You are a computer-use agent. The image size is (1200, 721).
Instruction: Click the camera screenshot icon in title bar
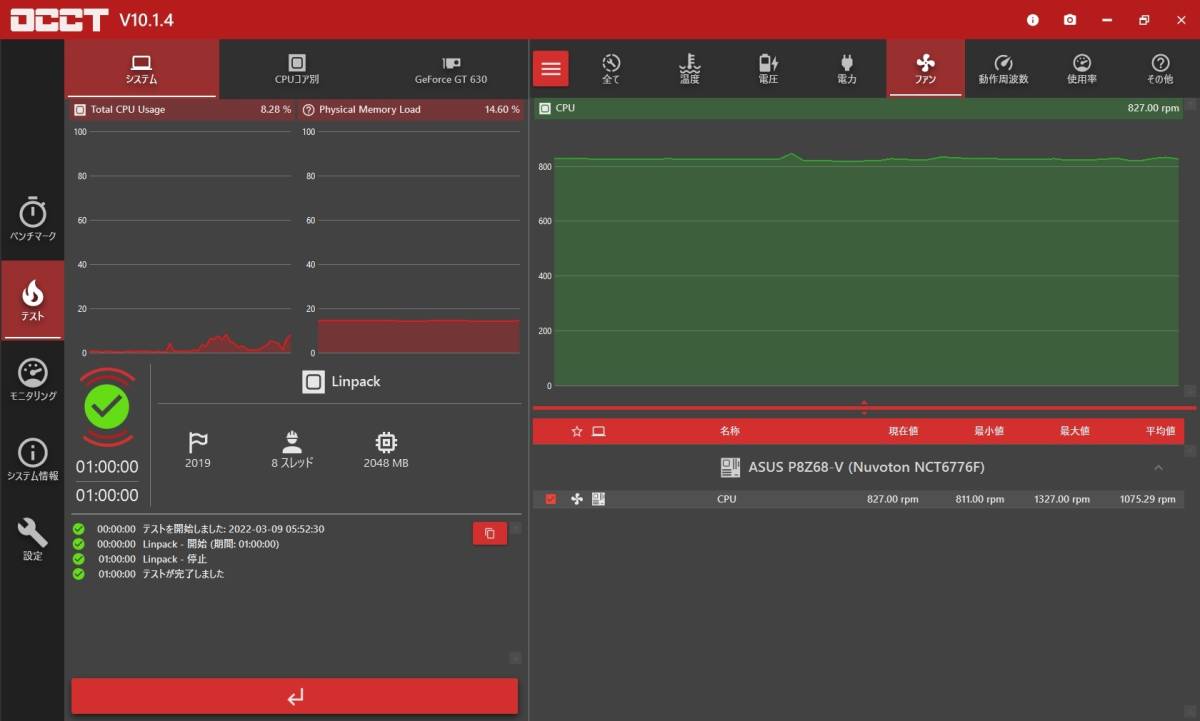click(x=1070, y=20)
